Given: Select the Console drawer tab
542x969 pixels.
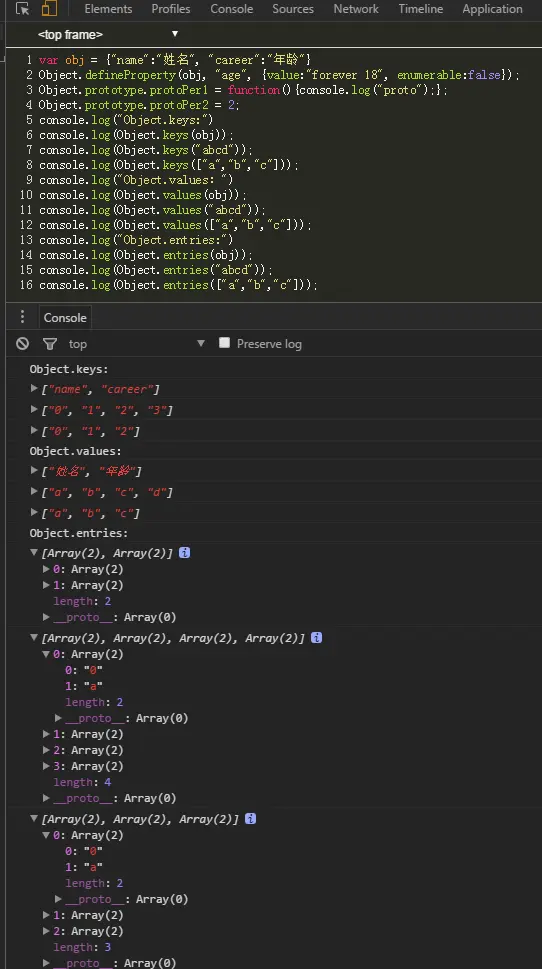Looking at the screenshot, I should (65, 318).
